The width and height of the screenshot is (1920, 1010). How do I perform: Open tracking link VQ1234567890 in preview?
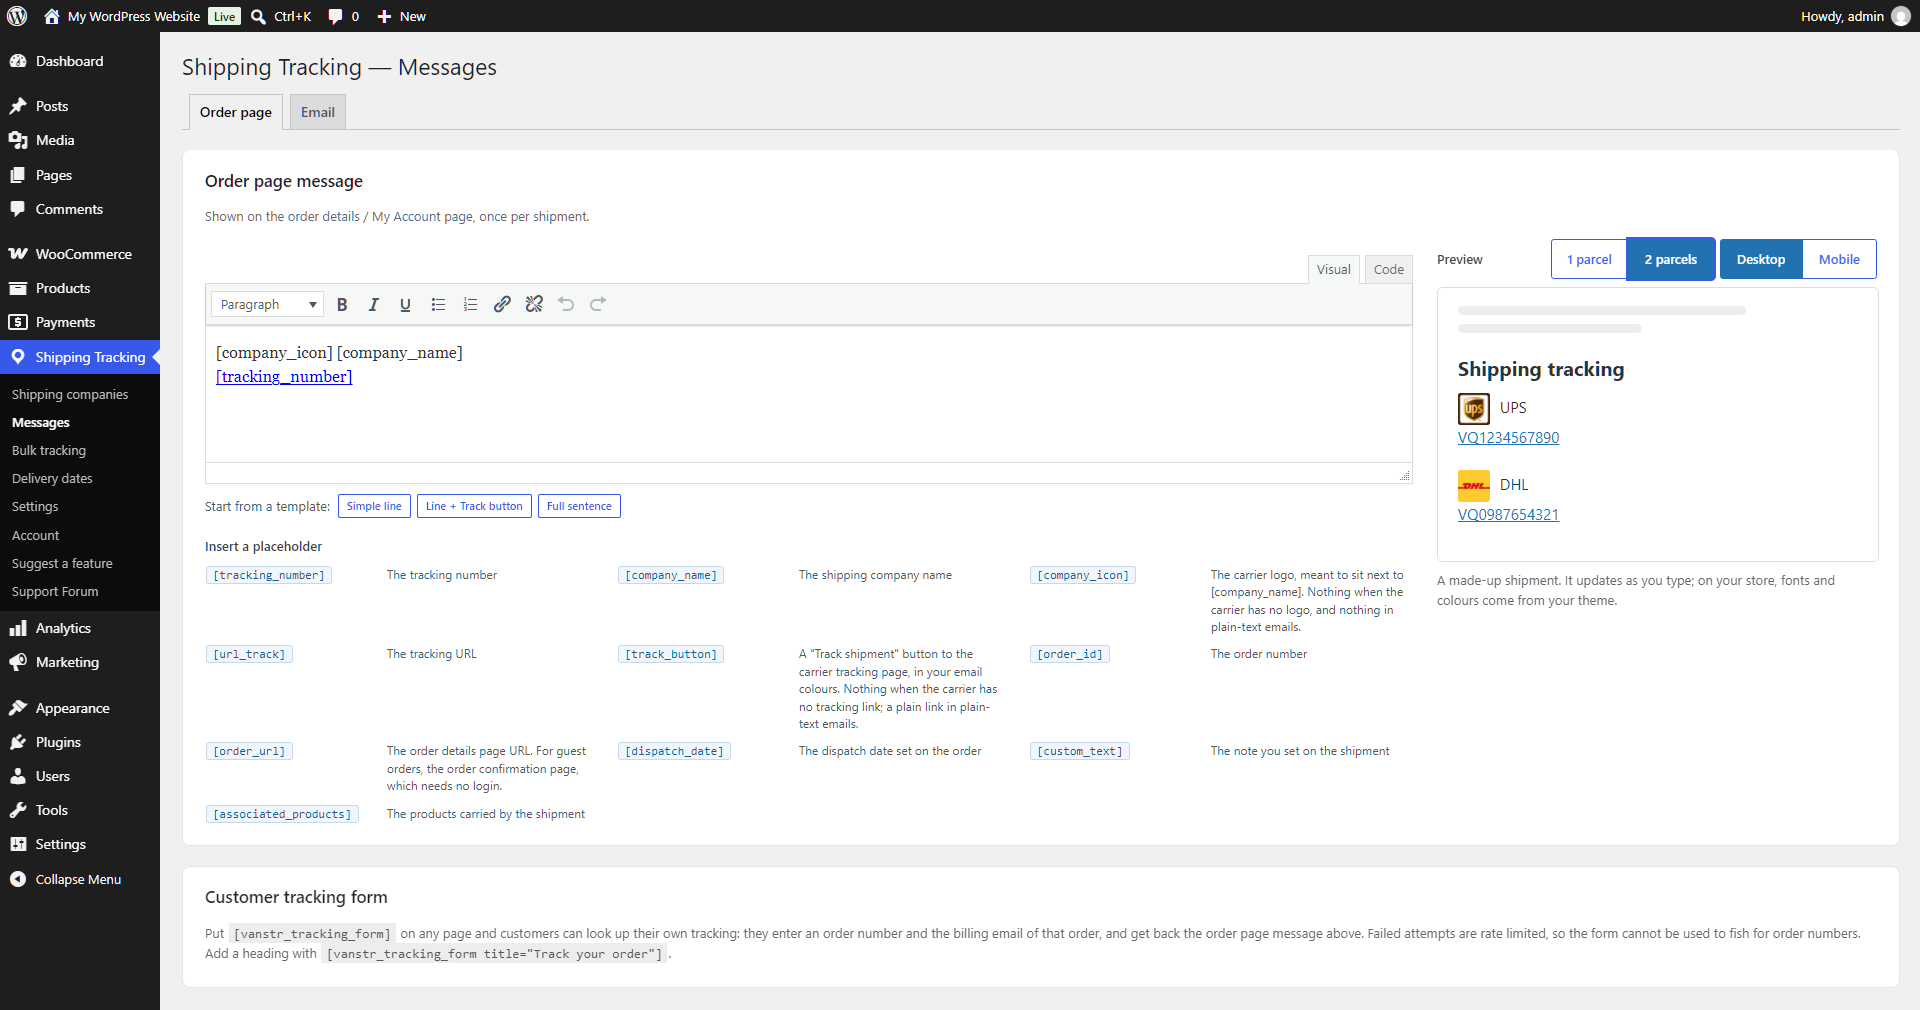pyautogui.click(x=1508, y=438)
